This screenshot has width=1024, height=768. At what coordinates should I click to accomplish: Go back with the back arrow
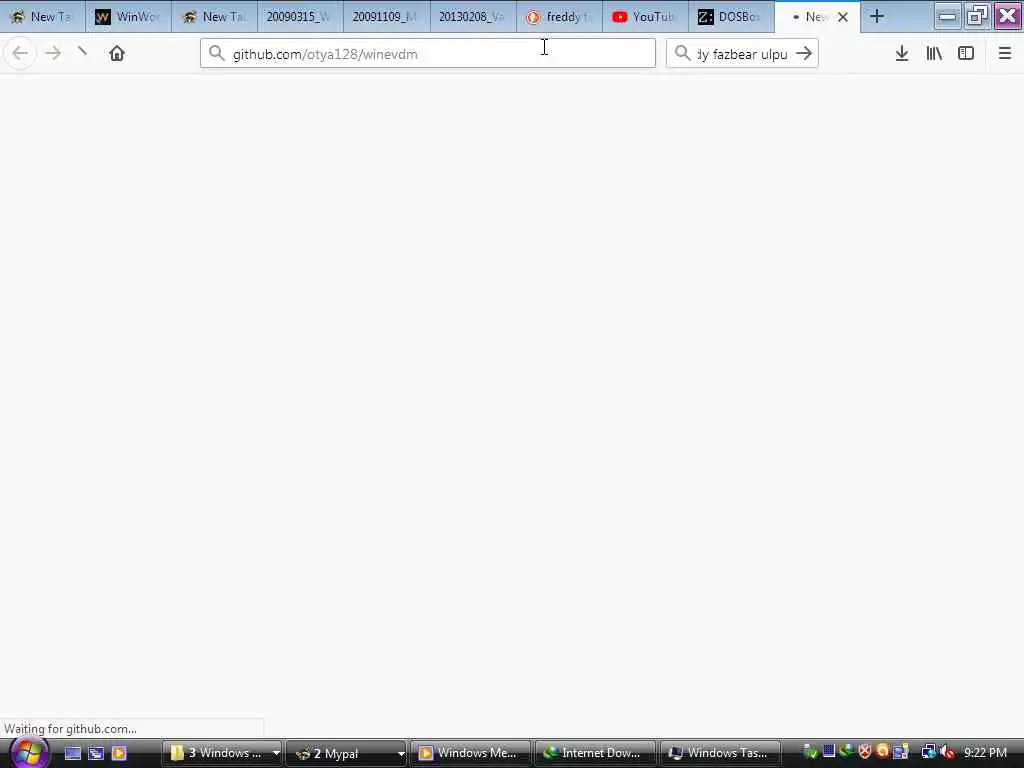click(20, 54)
